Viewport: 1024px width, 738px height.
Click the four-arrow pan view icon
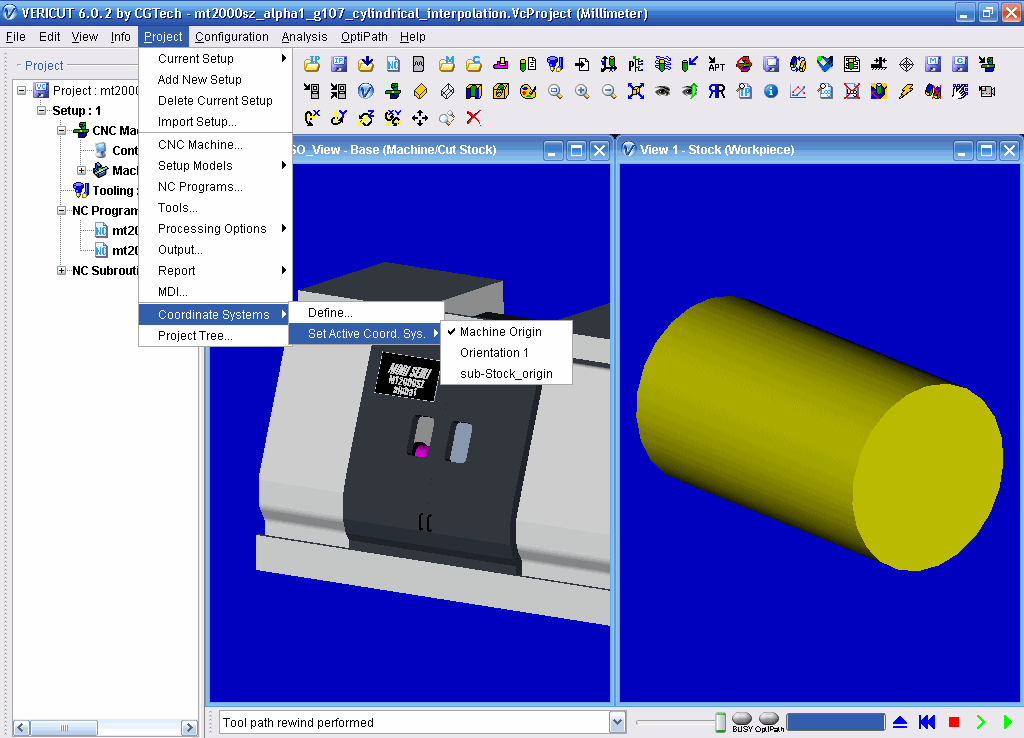pyautogui.click(x=420, y=118)
